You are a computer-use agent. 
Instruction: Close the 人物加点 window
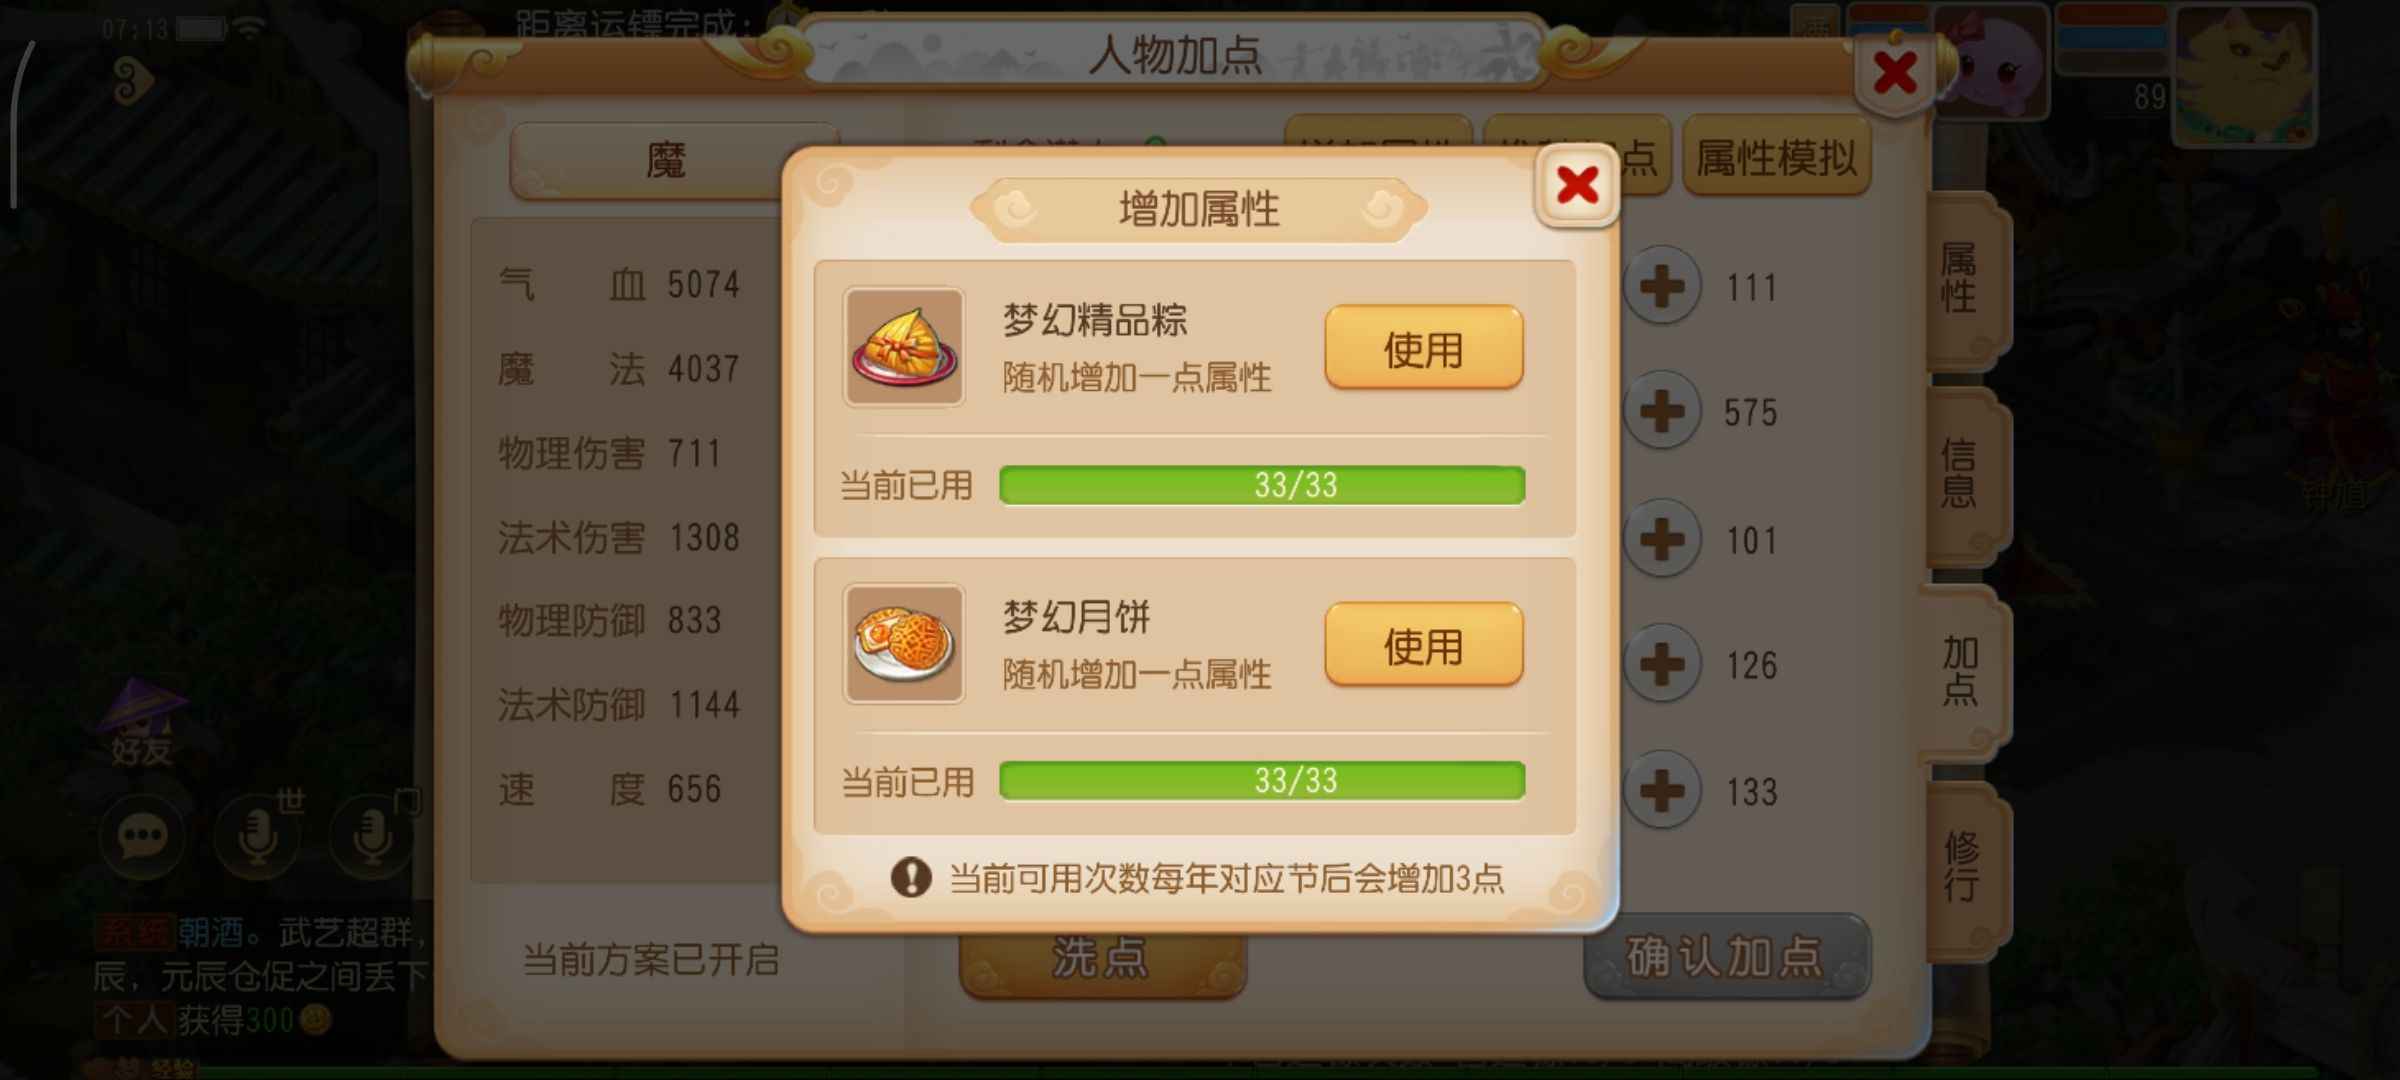pos(1894,72)
